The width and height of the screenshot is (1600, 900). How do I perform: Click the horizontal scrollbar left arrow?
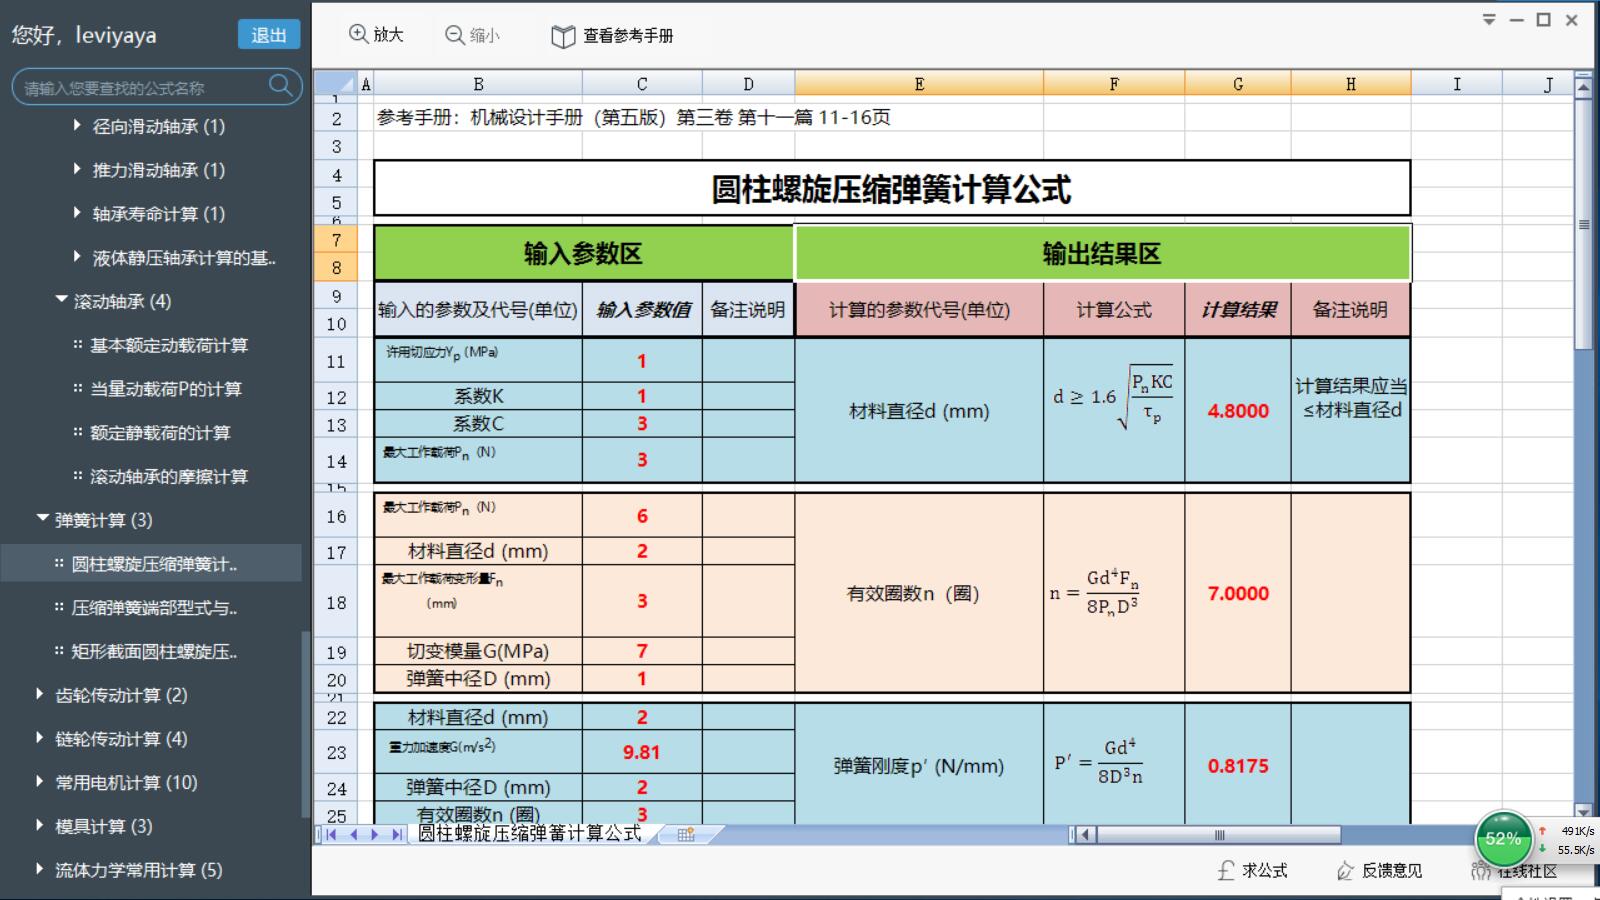click(x=1087, y=834)
